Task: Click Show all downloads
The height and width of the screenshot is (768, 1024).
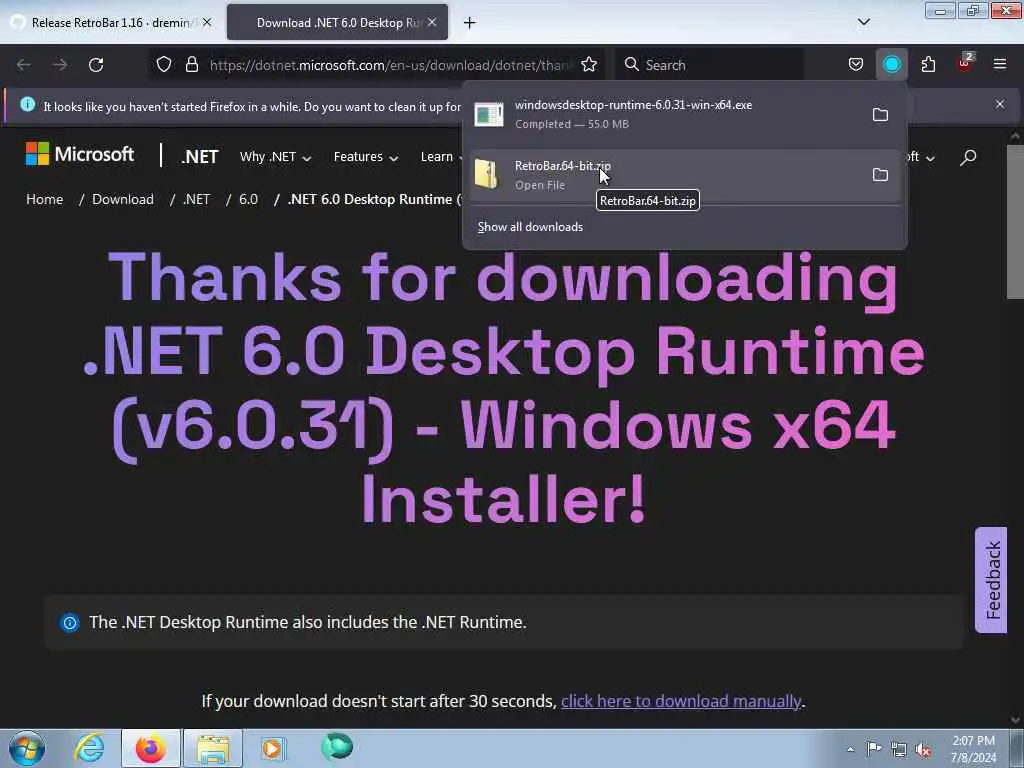Action: [x=530, y=227]
